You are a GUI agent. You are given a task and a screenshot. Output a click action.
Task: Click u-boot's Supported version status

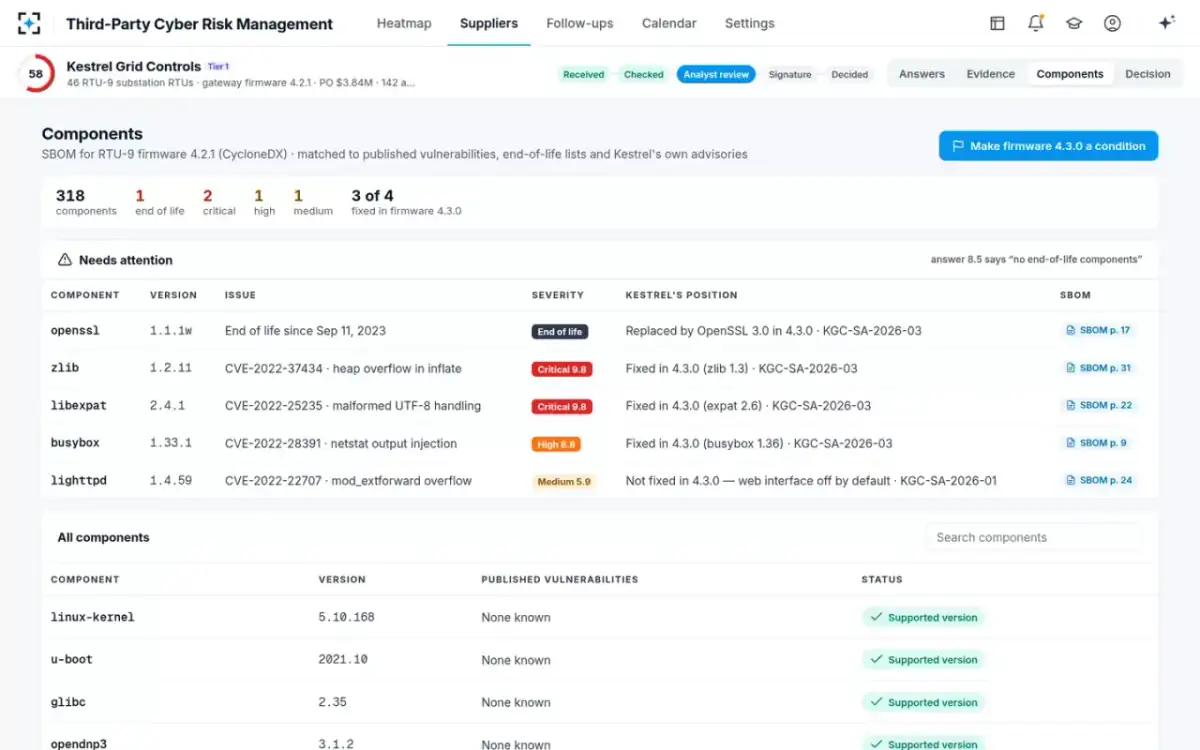(923, 660)
